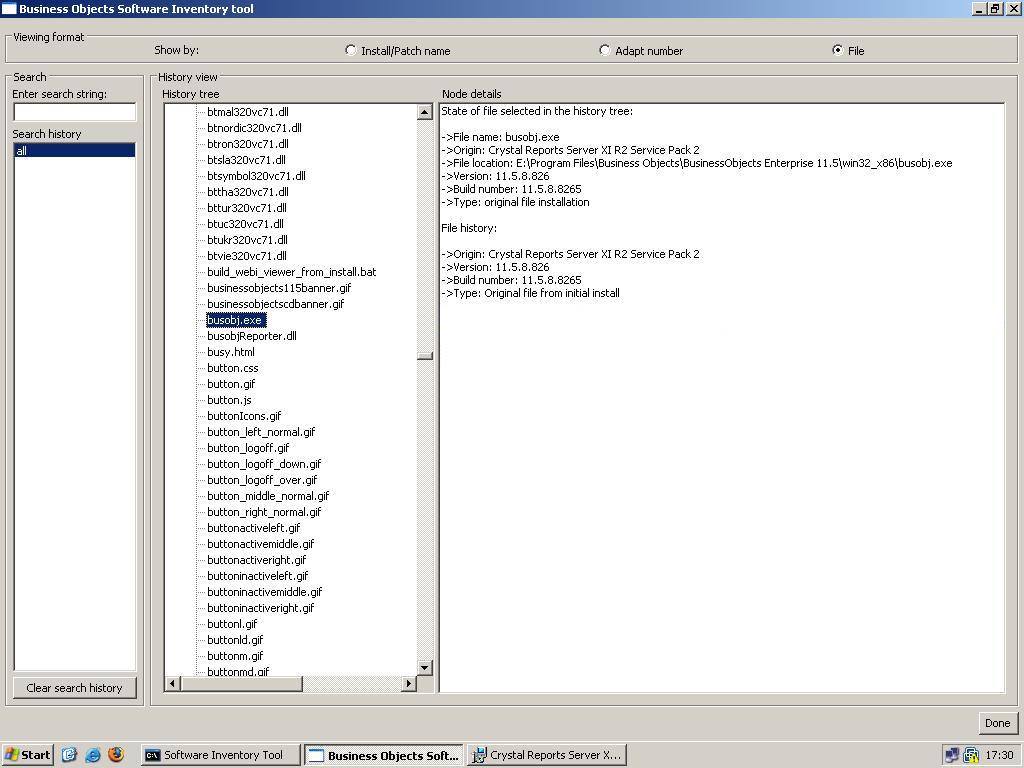
Task: Click the Done button
Action: point(997,723)
